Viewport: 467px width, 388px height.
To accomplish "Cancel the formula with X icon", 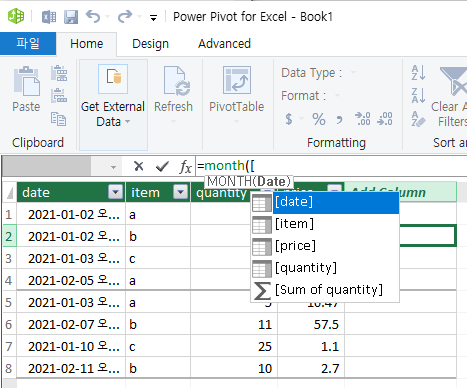I will 139,166.
